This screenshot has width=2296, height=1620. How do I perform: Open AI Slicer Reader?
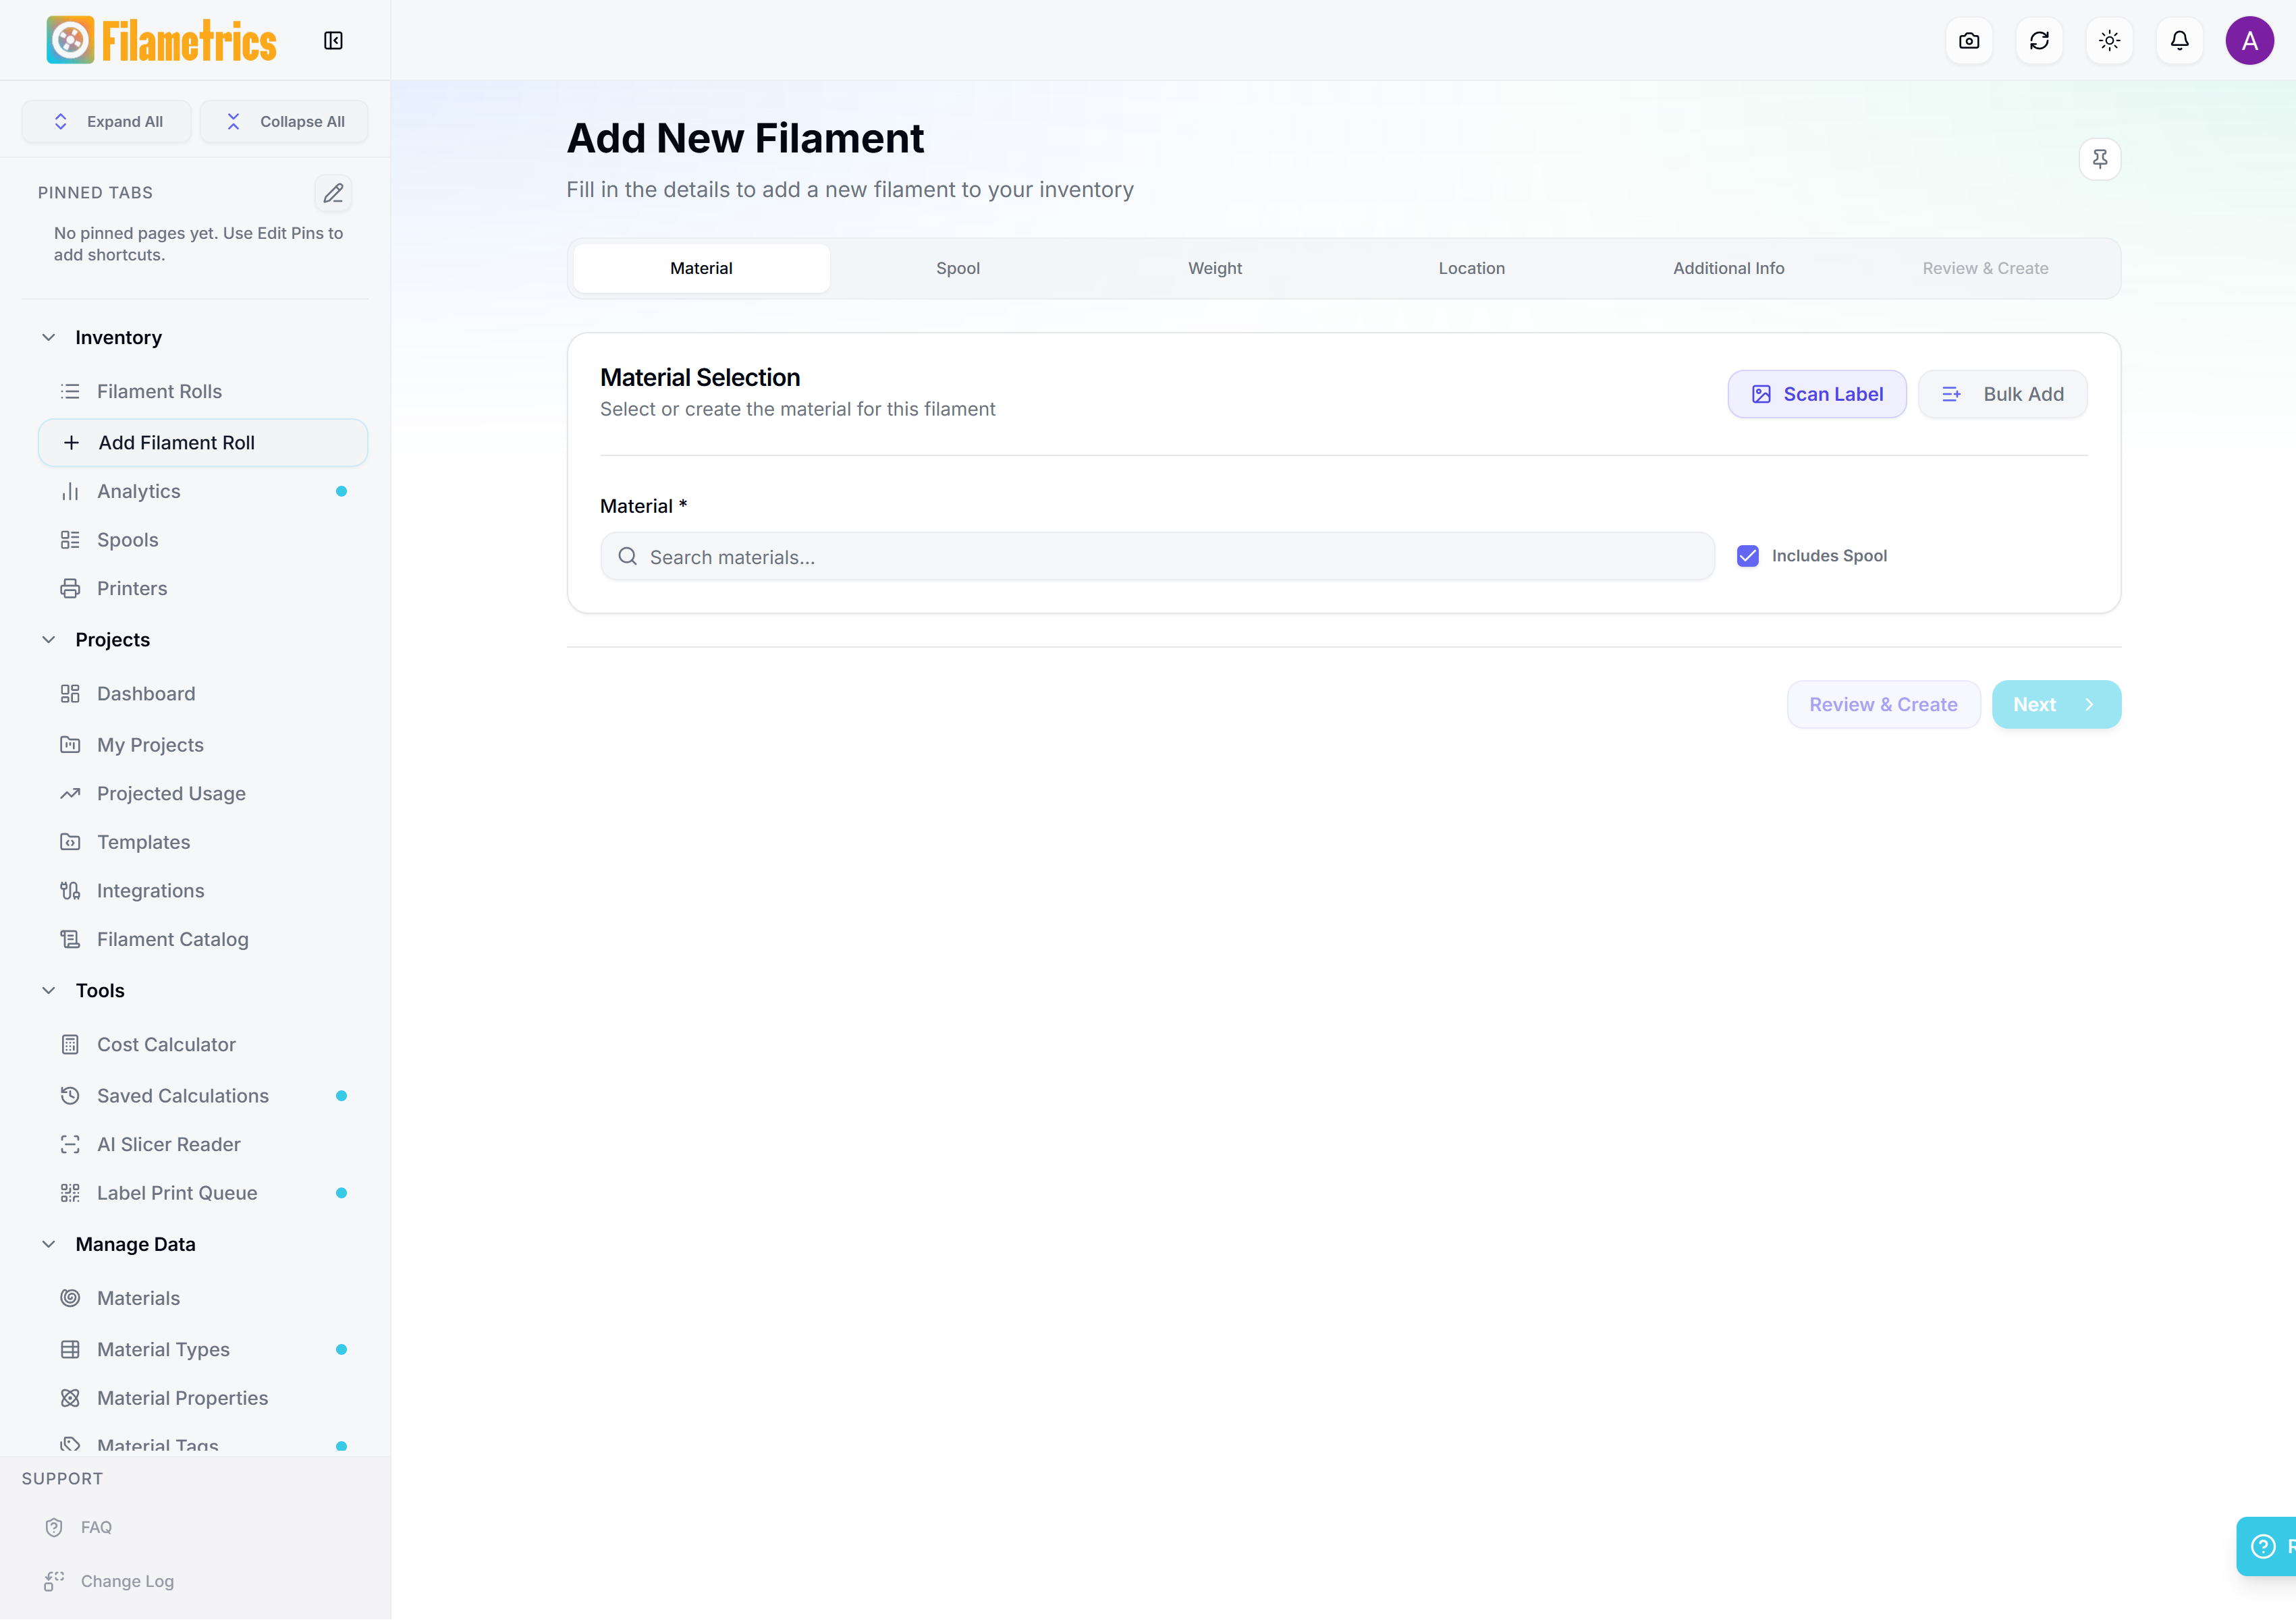click(x=203, y=1144)
